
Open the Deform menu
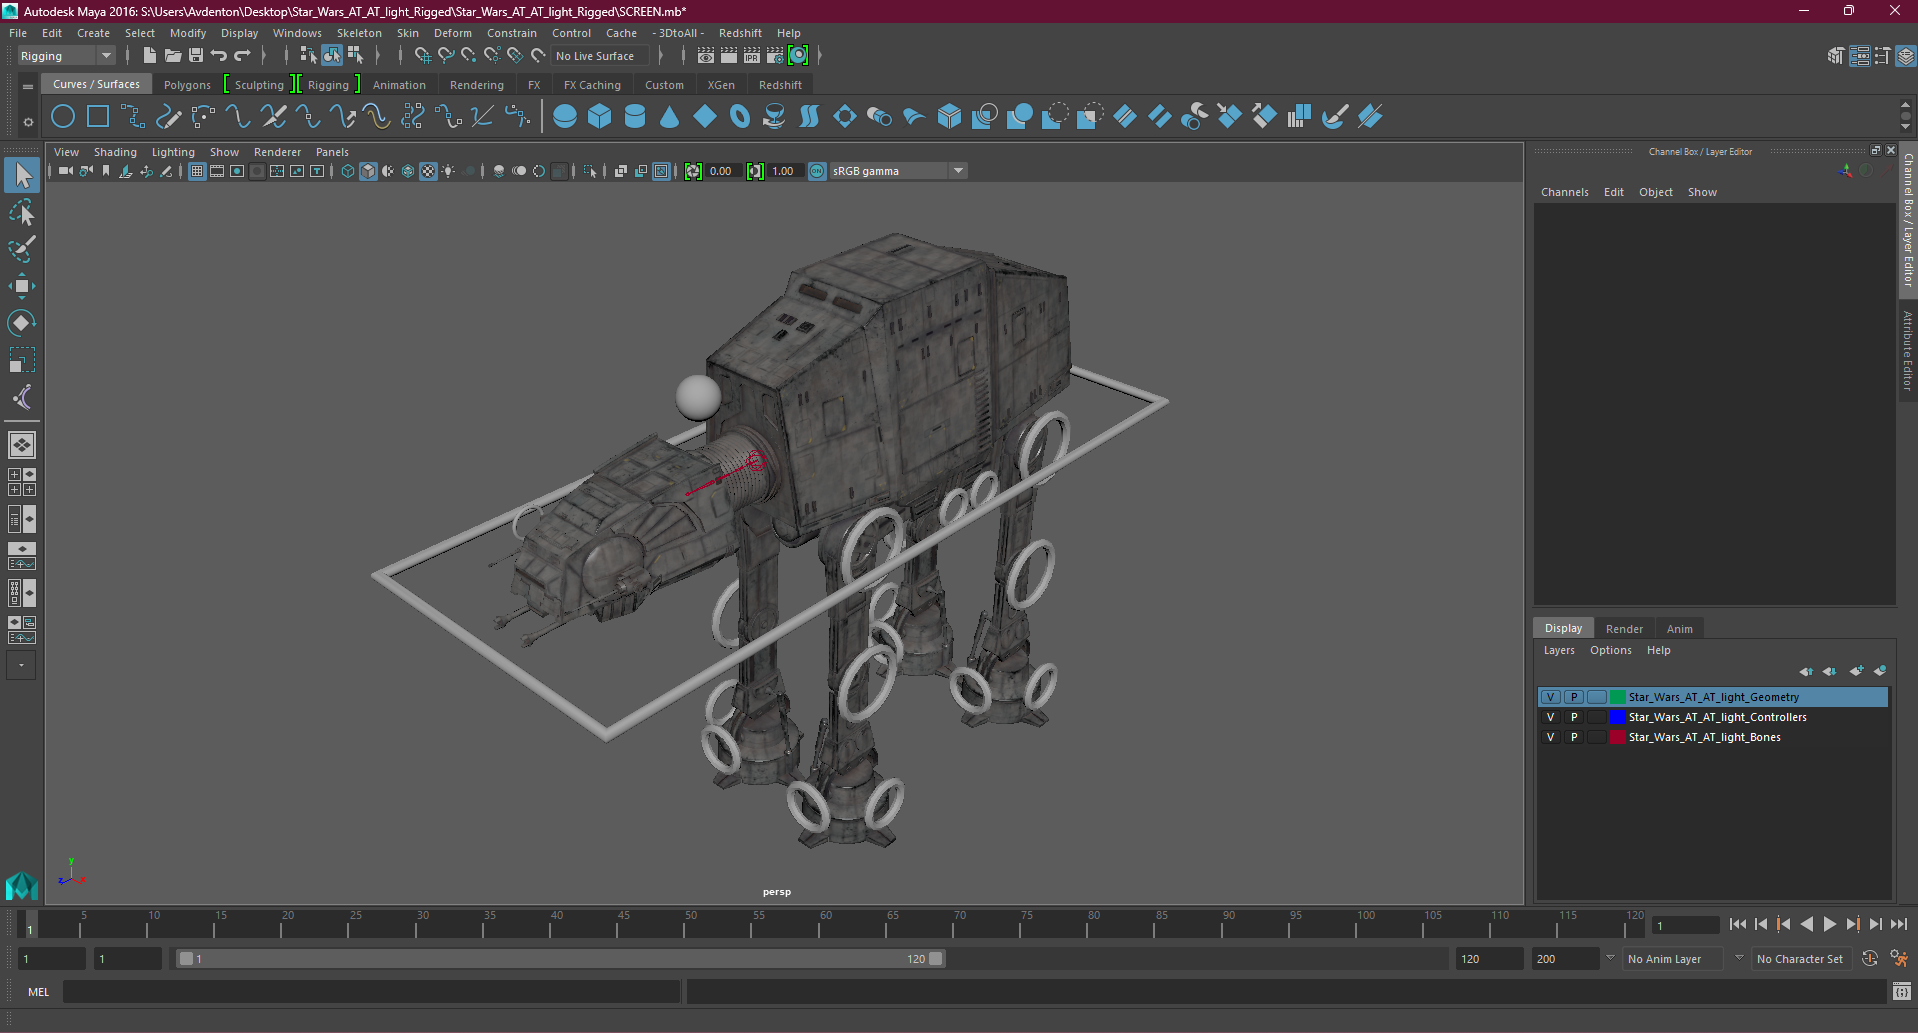pyautogui.click(x=452, y=33)
